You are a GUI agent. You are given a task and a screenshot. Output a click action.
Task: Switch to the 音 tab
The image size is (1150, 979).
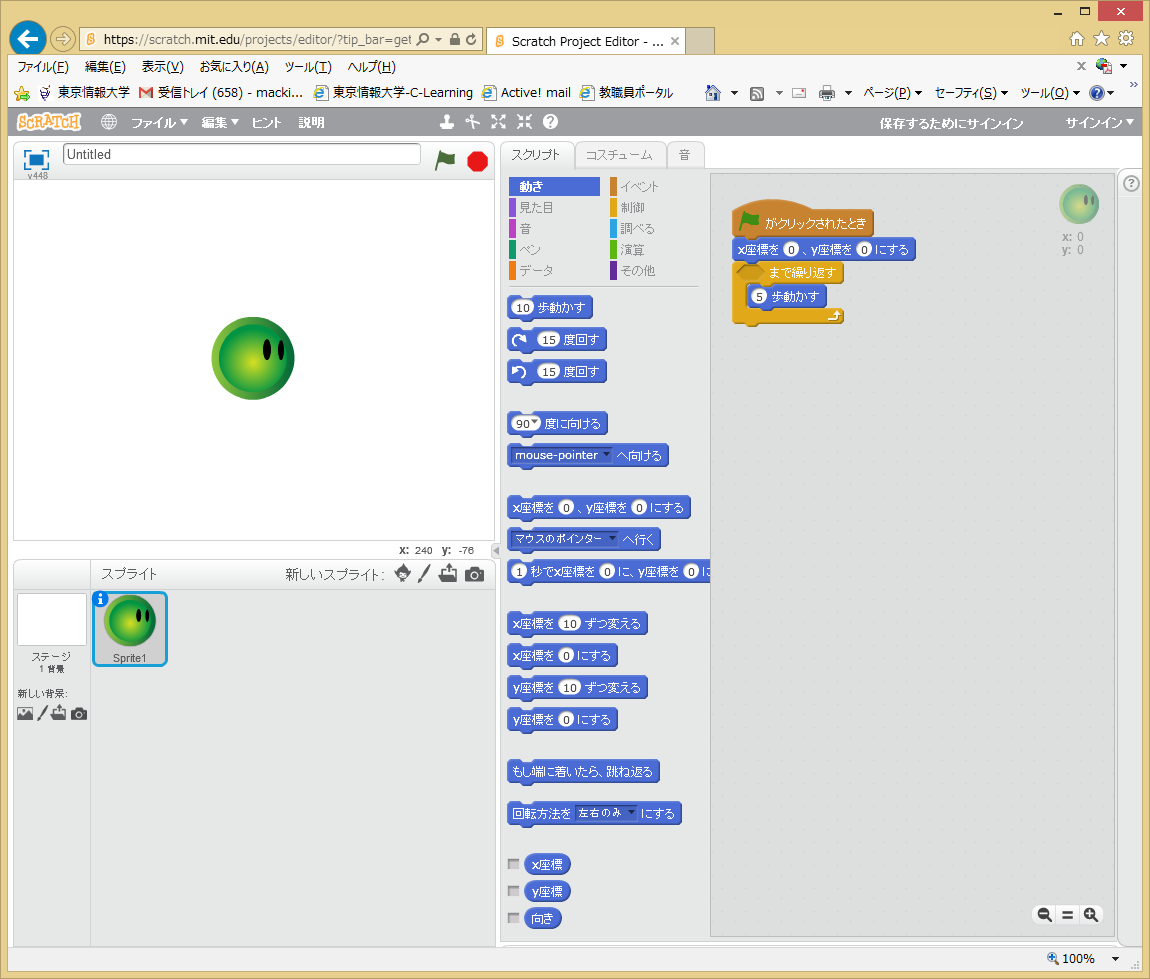[x=684, y=155]
